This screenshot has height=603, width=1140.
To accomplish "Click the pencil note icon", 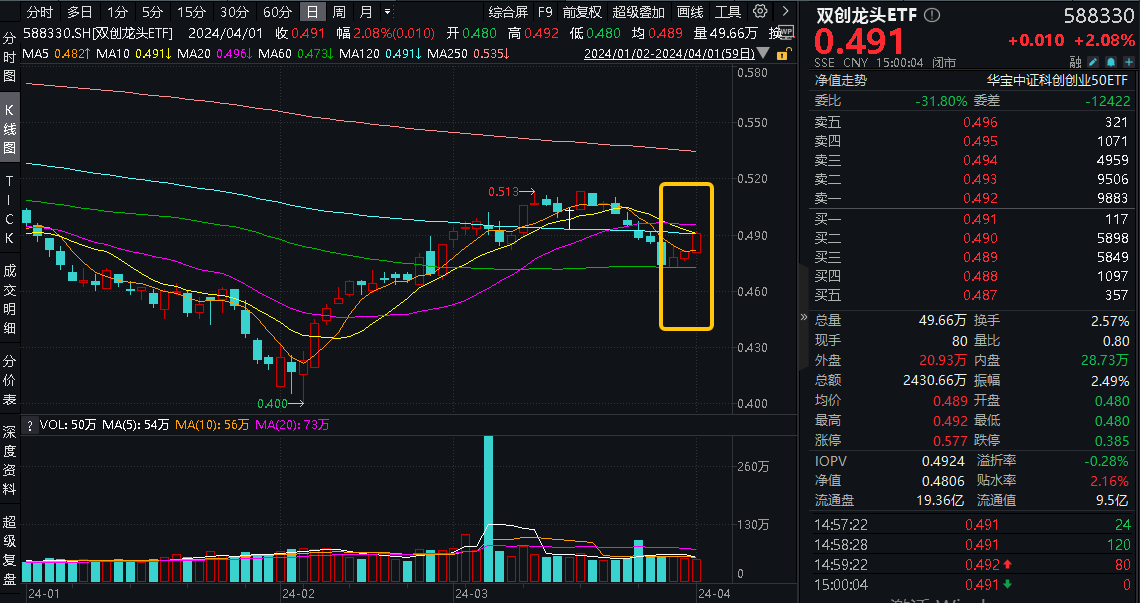I will pyautogui.click(x=1095, y=61).
